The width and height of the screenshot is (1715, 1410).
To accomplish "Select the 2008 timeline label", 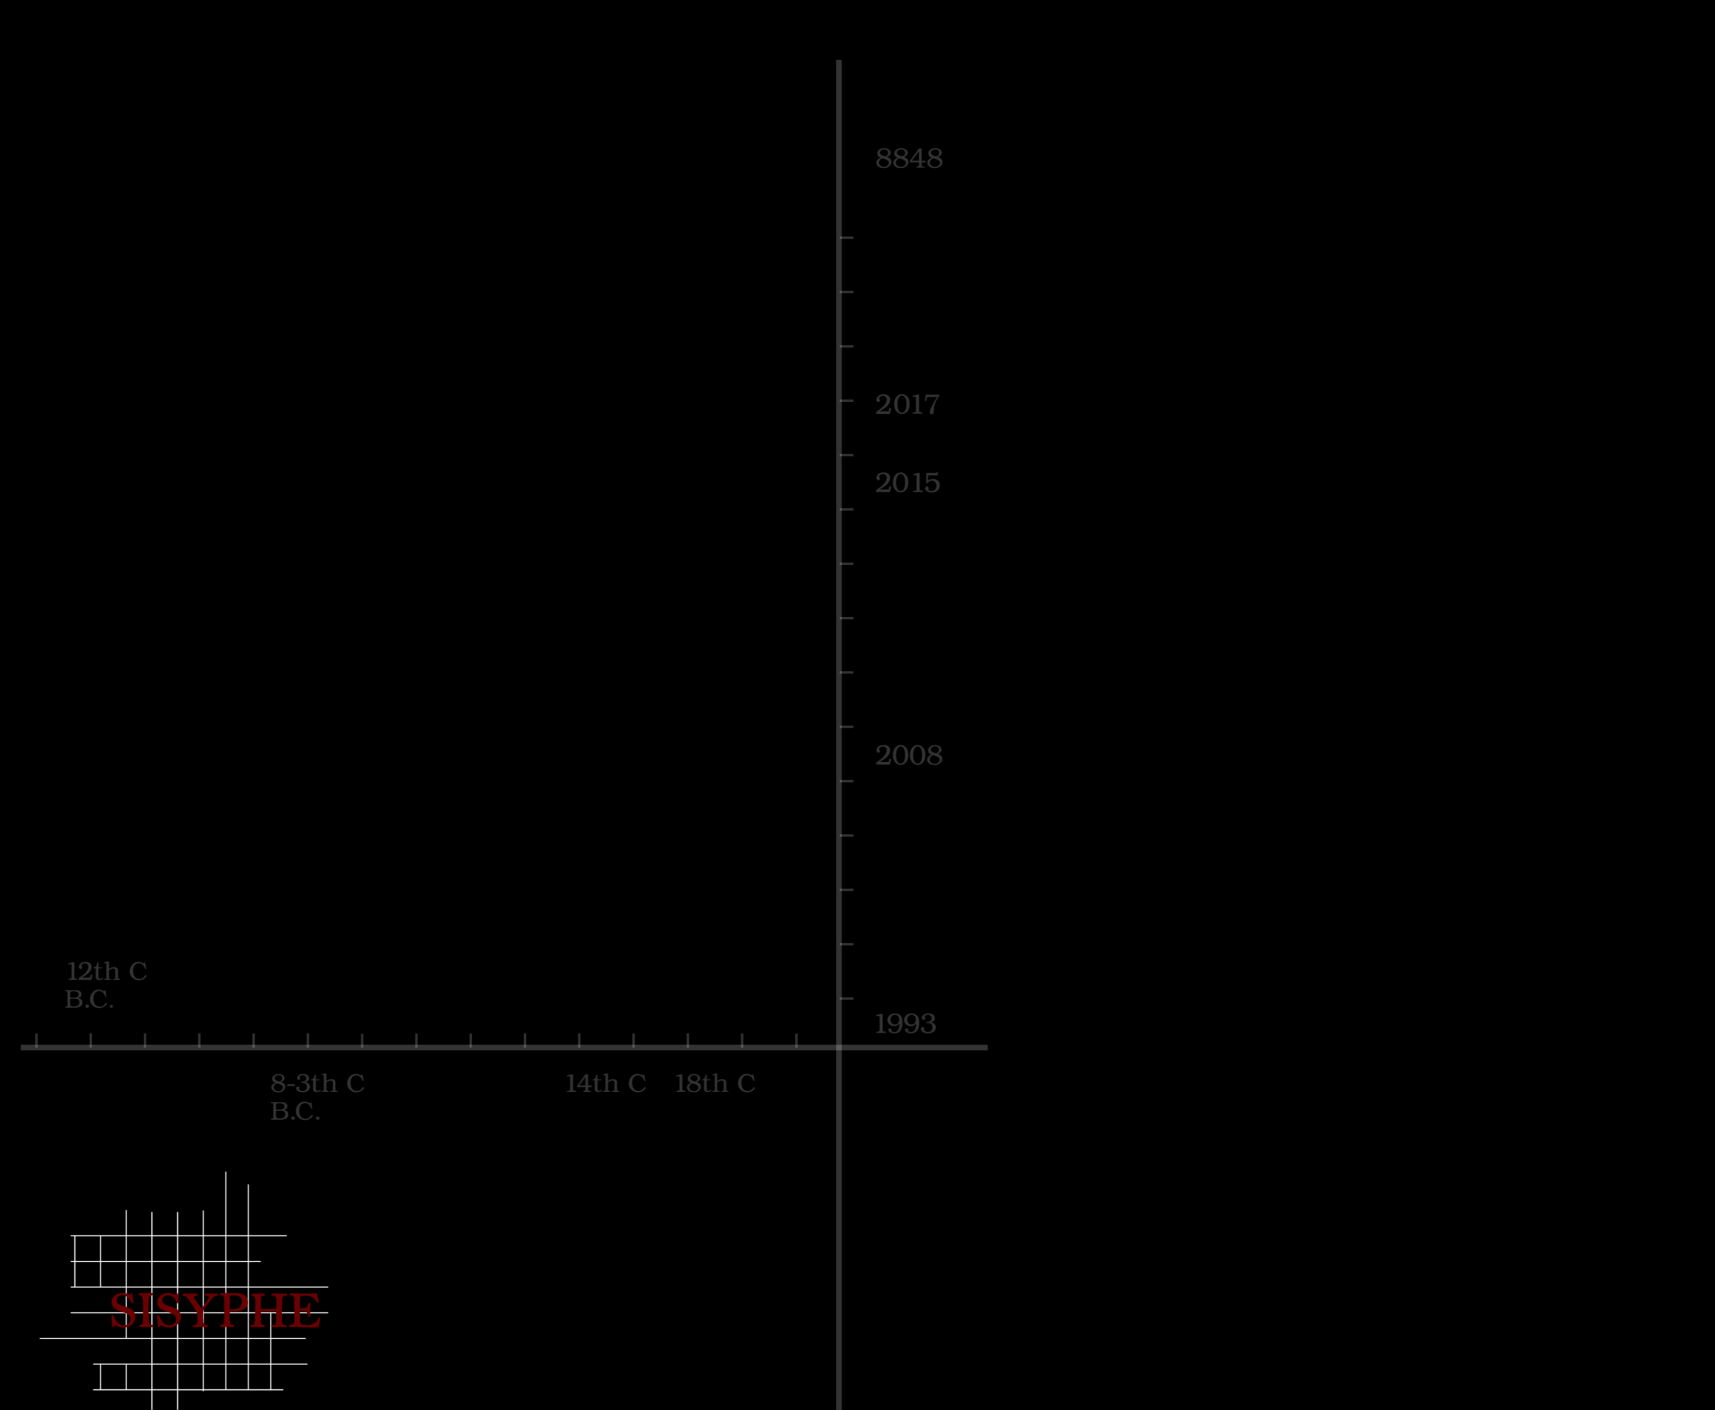I will pyautogui.click(x=908, y=755).
